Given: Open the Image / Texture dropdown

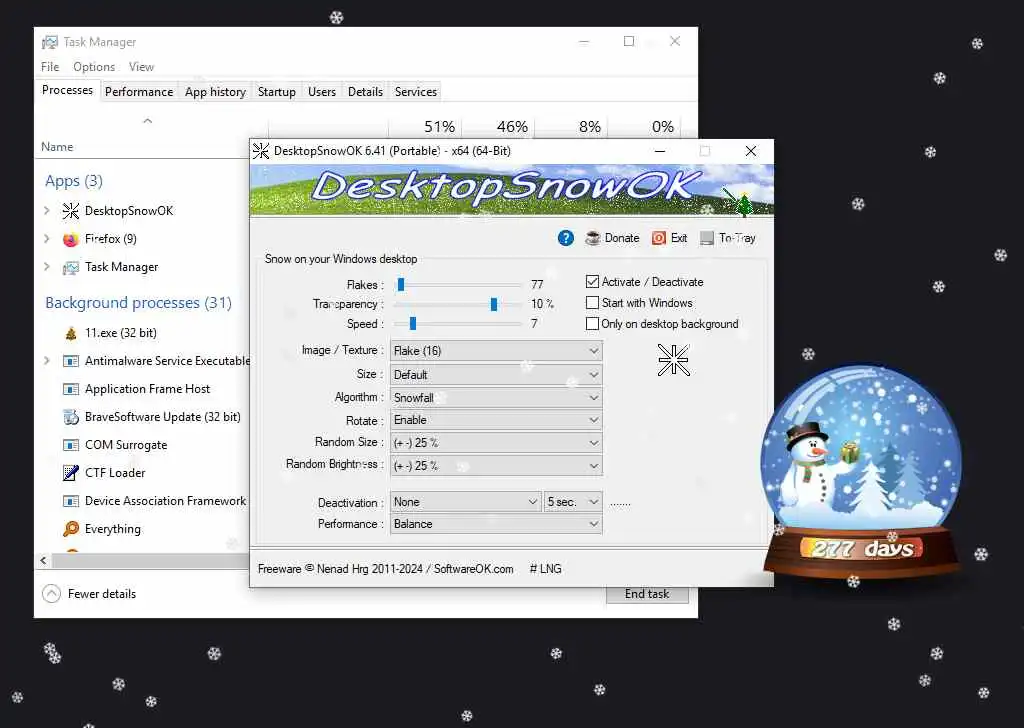Looking at the screenshot, I should (496, 351).
